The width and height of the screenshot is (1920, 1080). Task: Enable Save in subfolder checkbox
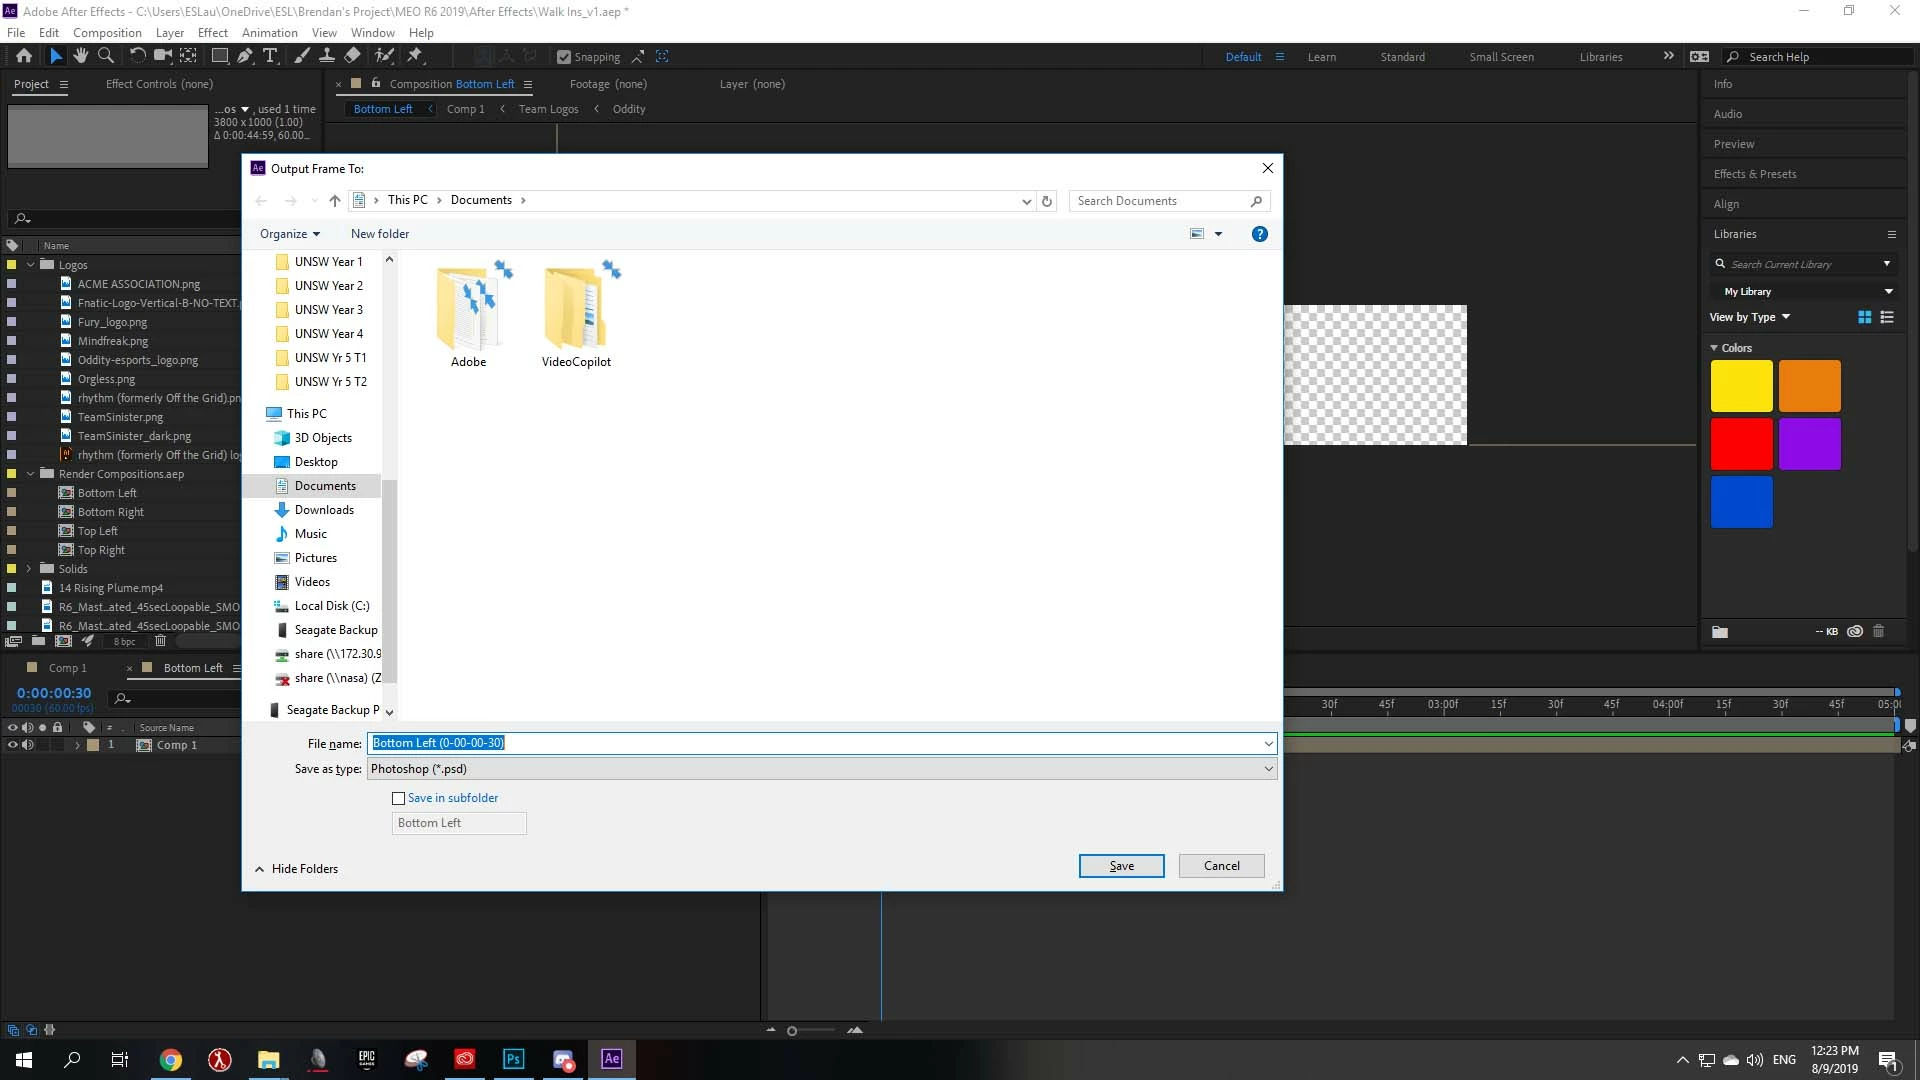point(399,798)
